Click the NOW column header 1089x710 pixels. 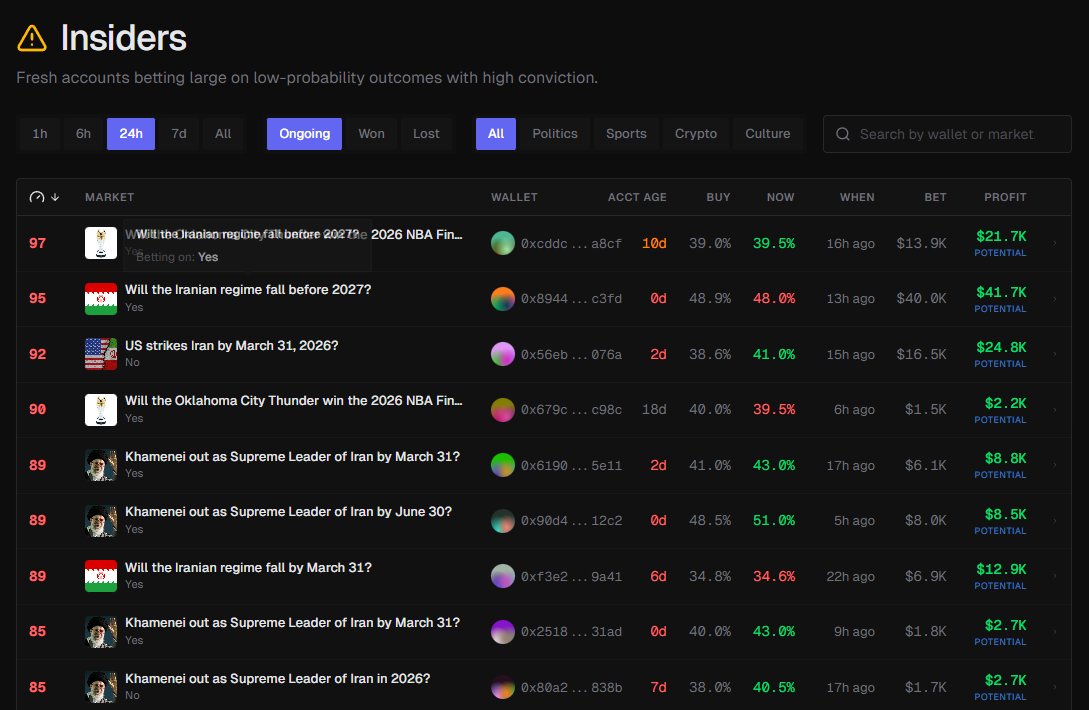780,197
